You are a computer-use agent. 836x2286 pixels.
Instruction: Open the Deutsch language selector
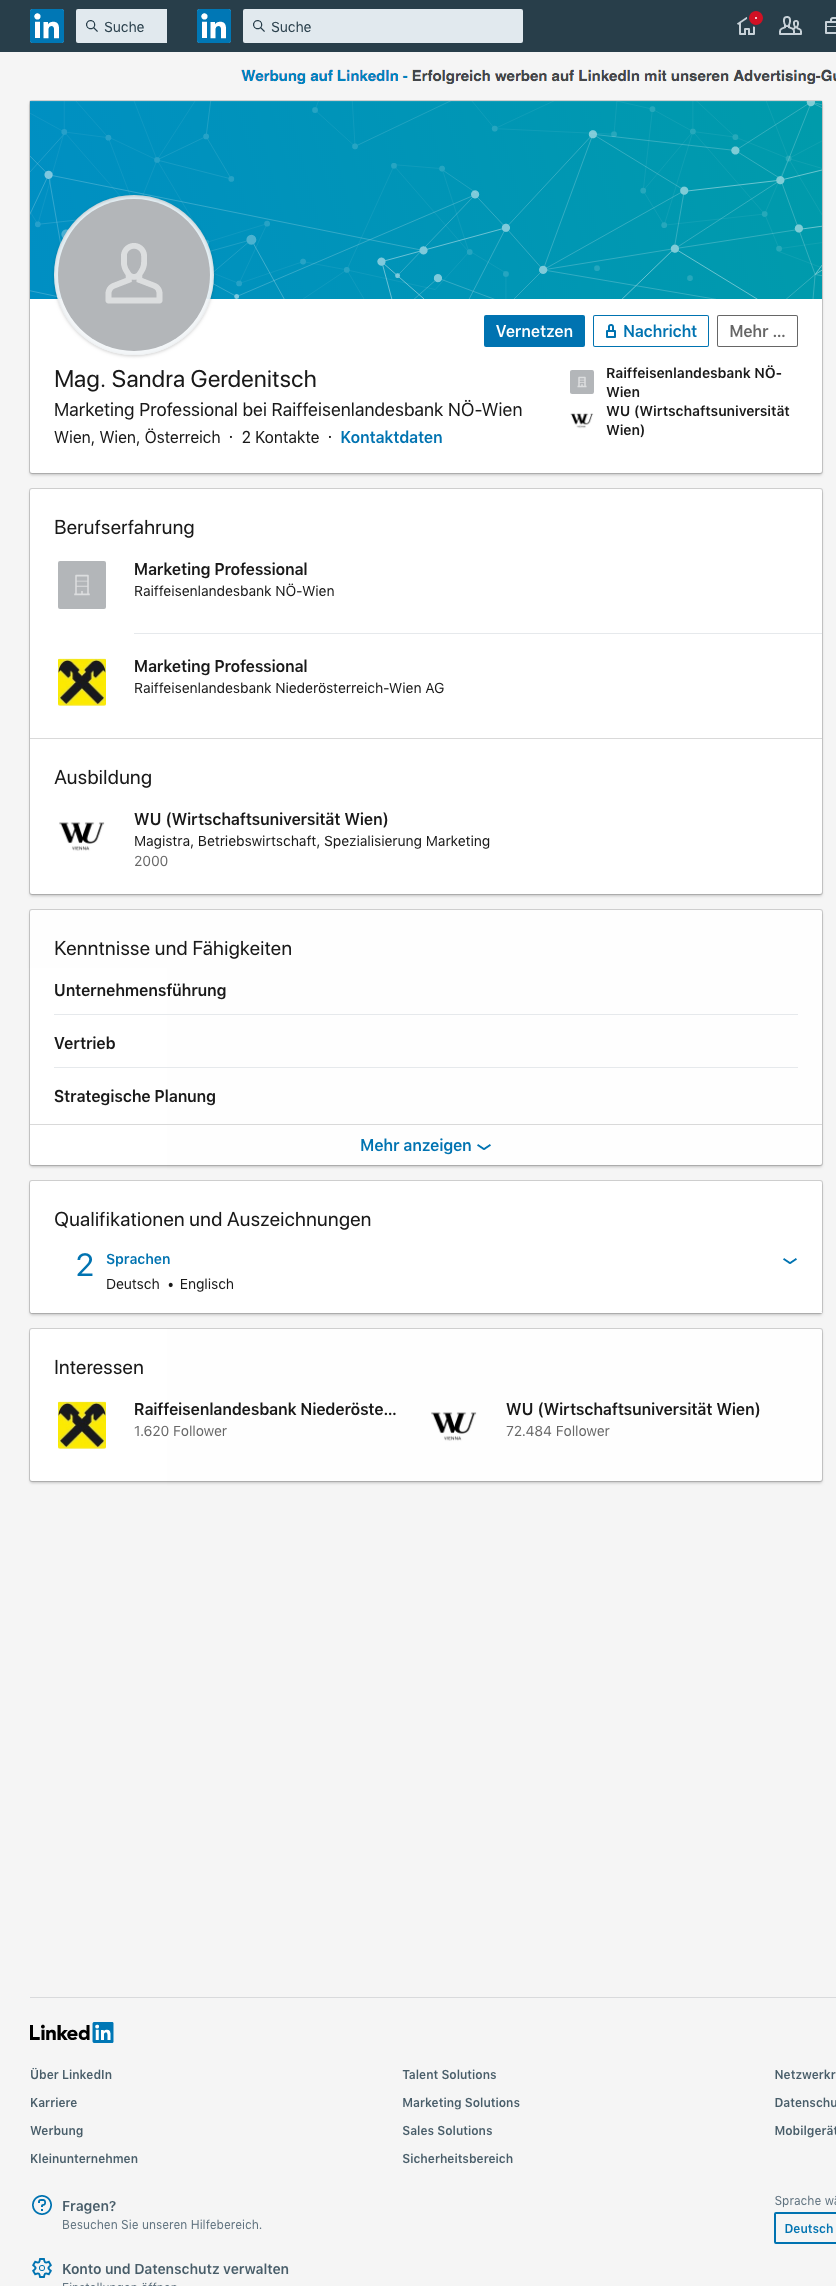806,2228
